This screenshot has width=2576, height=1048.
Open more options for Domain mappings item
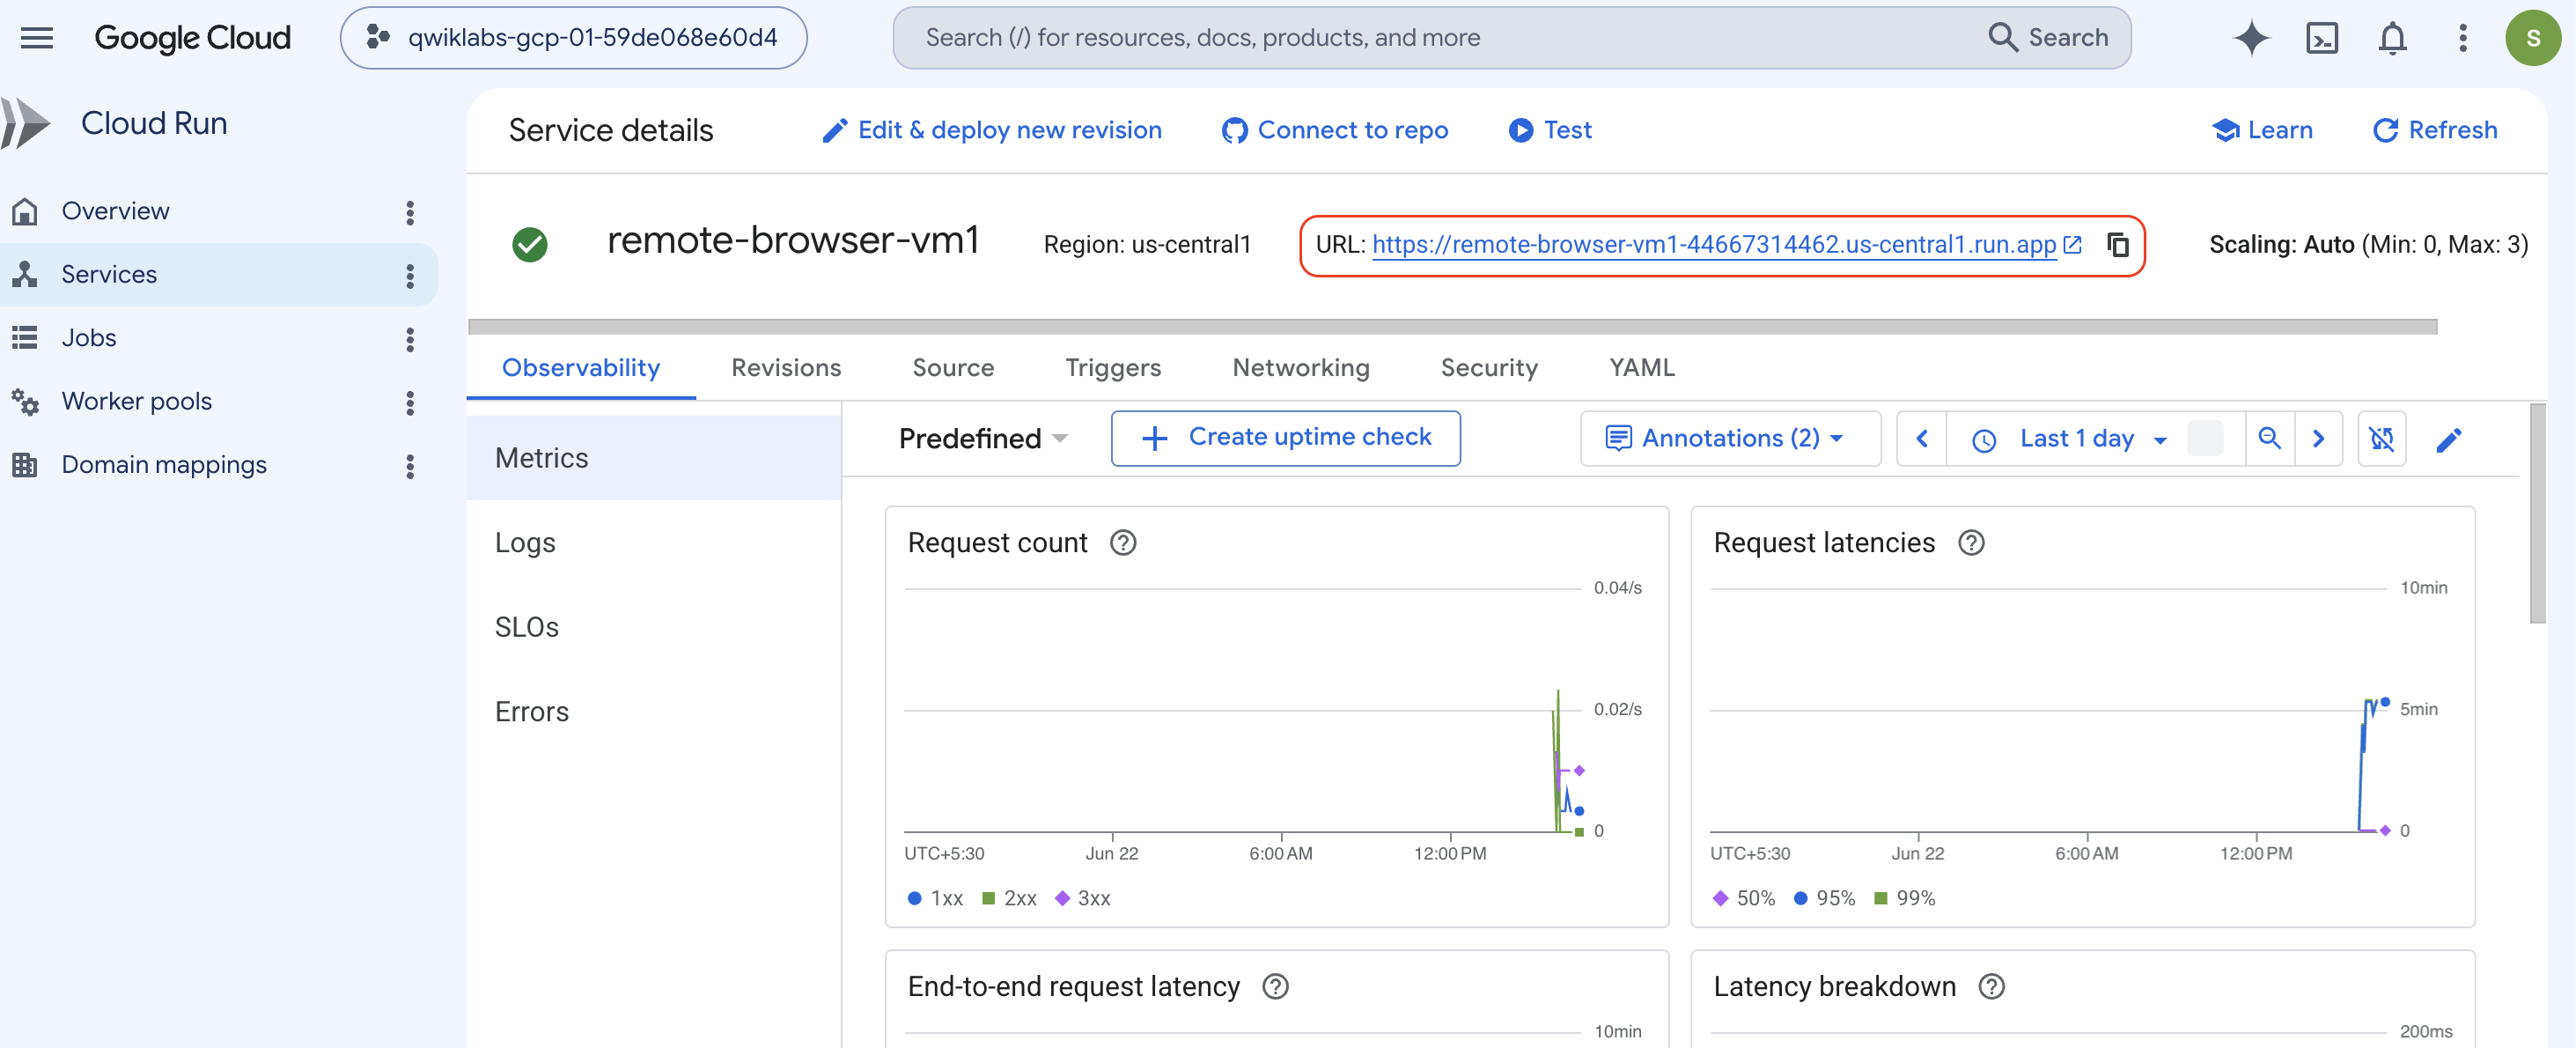pos(409,466)
